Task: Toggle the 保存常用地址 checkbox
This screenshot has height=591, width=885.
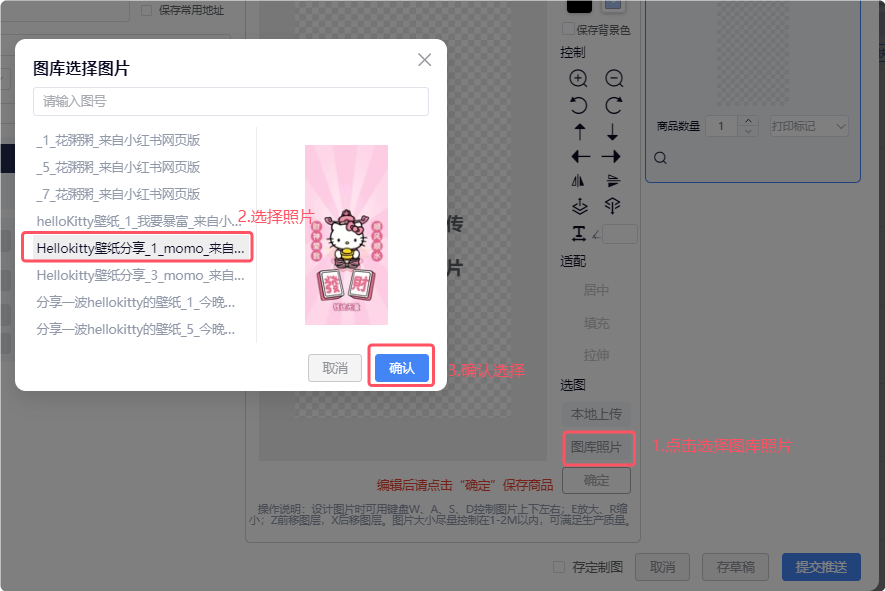Action: [x=146, y=10]
